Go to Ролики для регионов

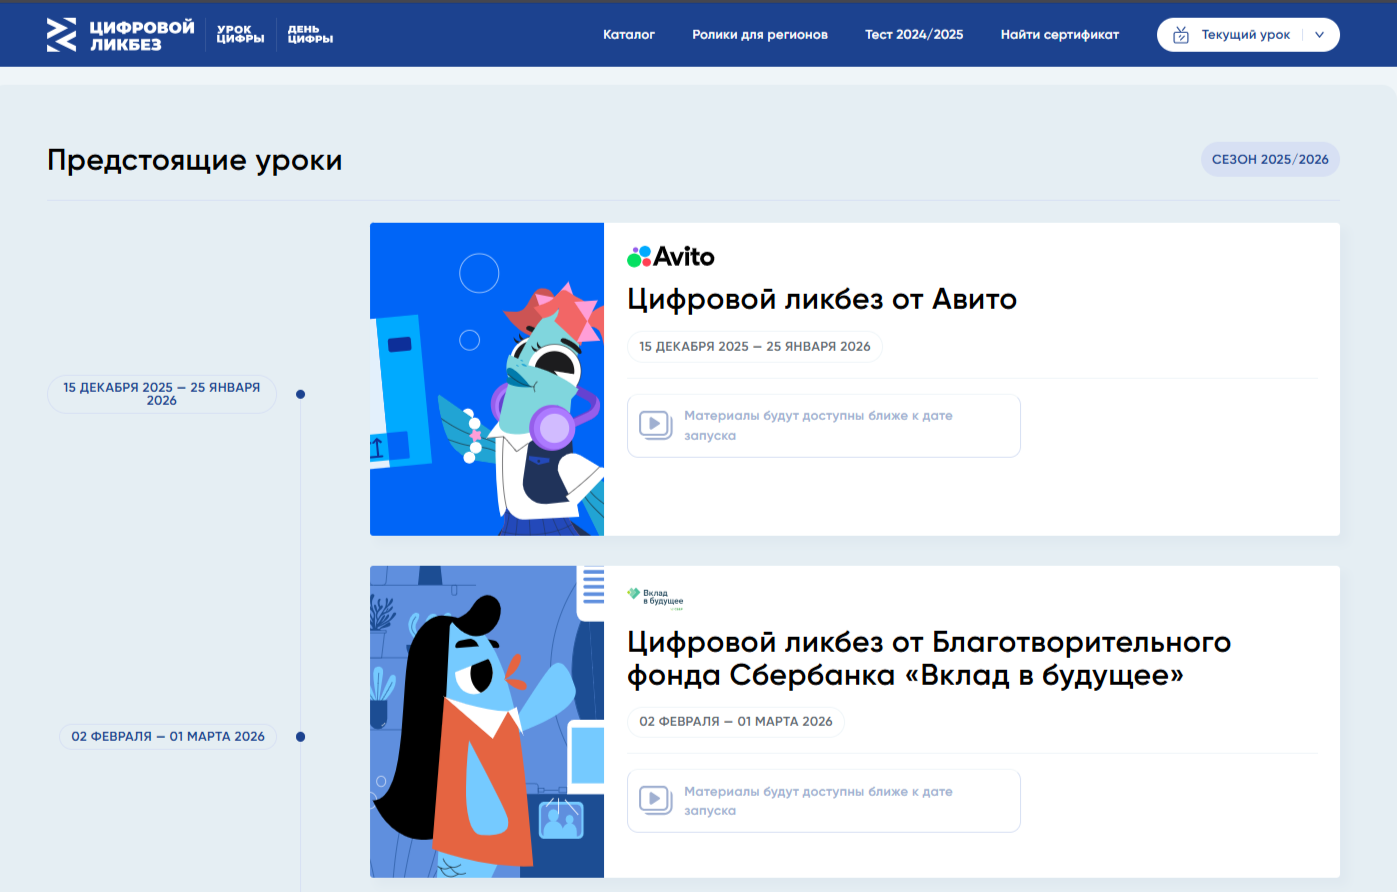(759, 35)
